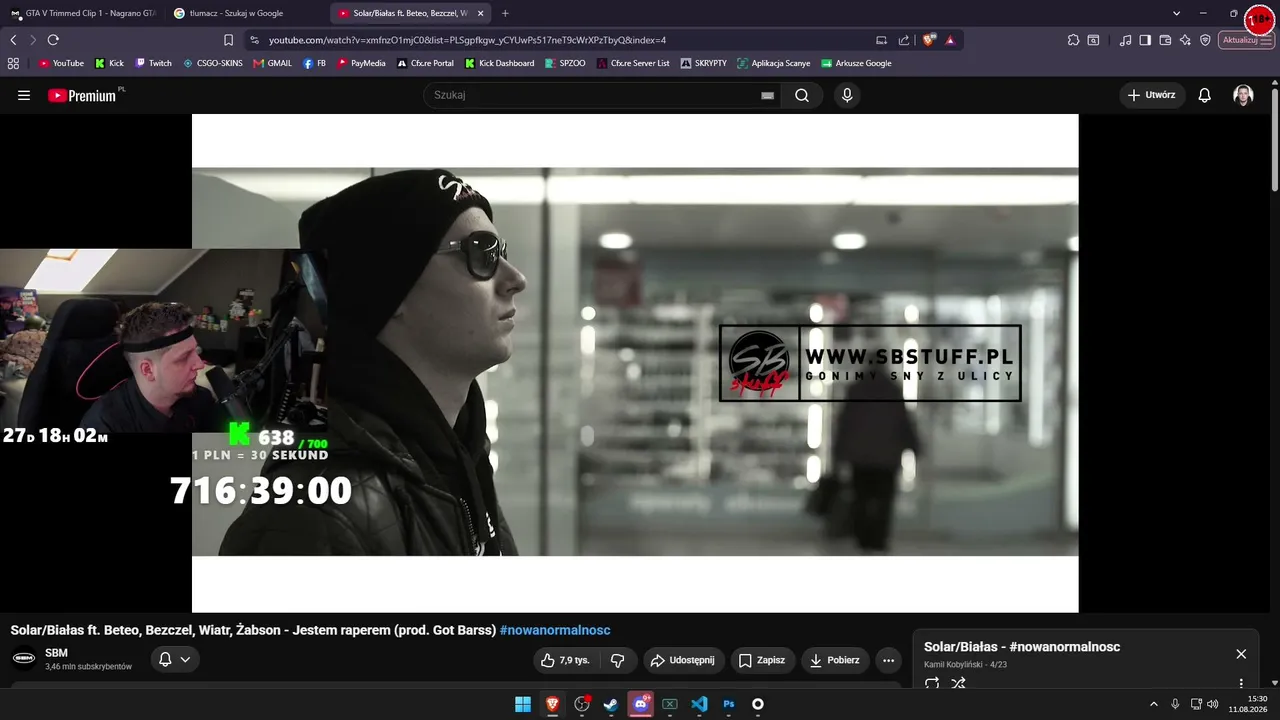The image size is (1280, 720).
Task: Open the browser extensions puzzle icon
Action: click(x=1073, y=40)
